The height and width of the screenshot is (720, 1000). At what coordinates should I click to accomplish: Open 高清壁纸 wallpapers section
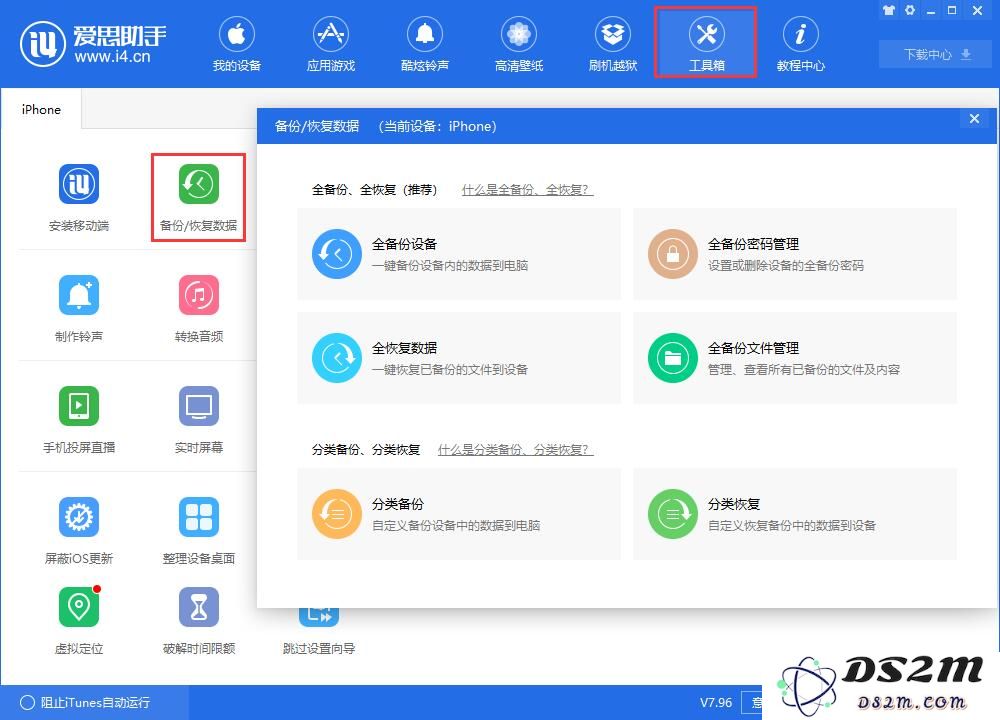click(518, 44)
